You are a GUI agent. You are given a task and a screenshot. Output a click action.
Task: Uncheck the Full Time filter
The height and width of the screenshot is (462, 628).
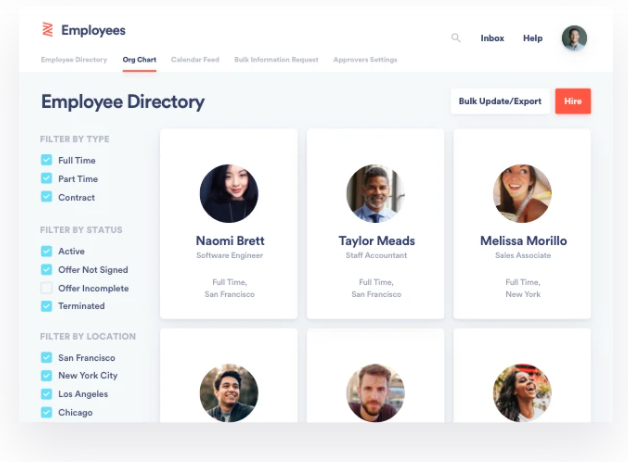[46, 160]
